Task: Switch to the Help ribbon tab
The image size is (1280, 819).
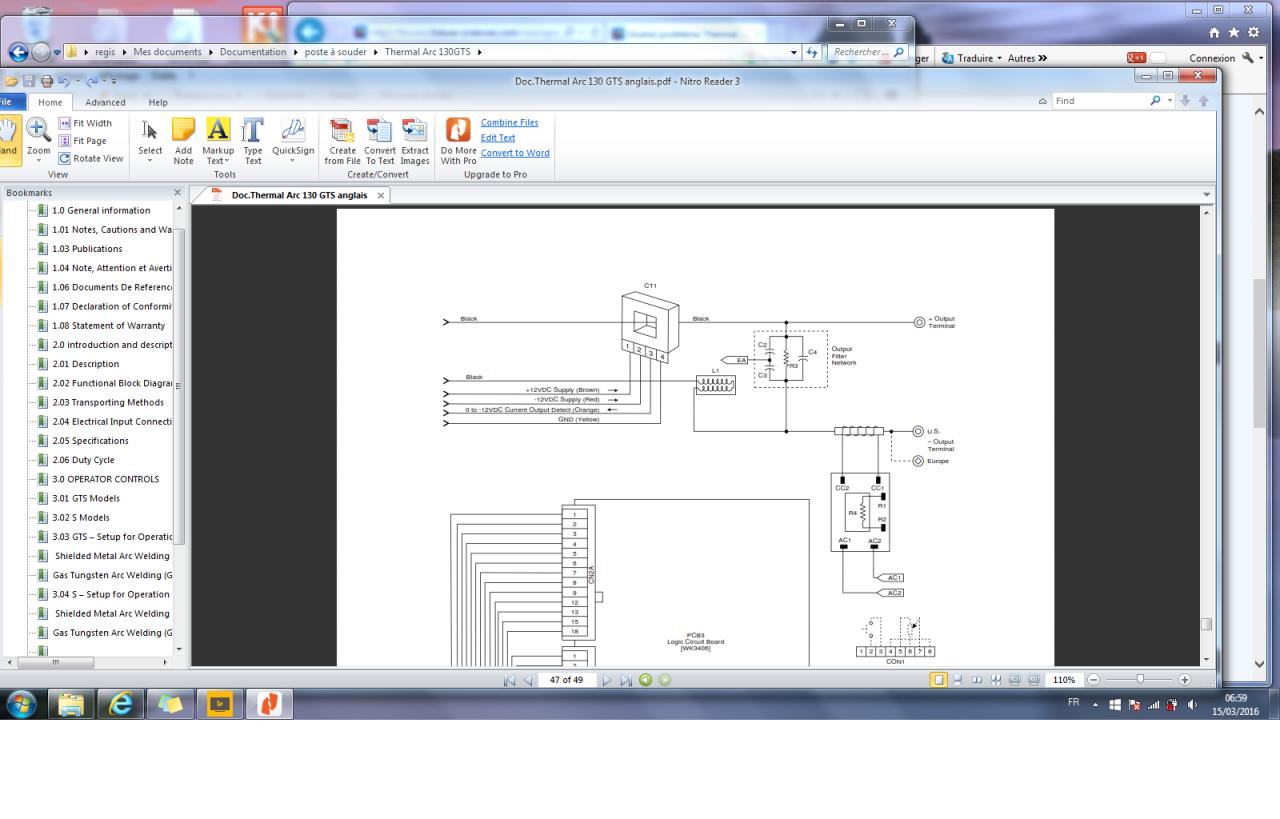Action: click(158, 102)
